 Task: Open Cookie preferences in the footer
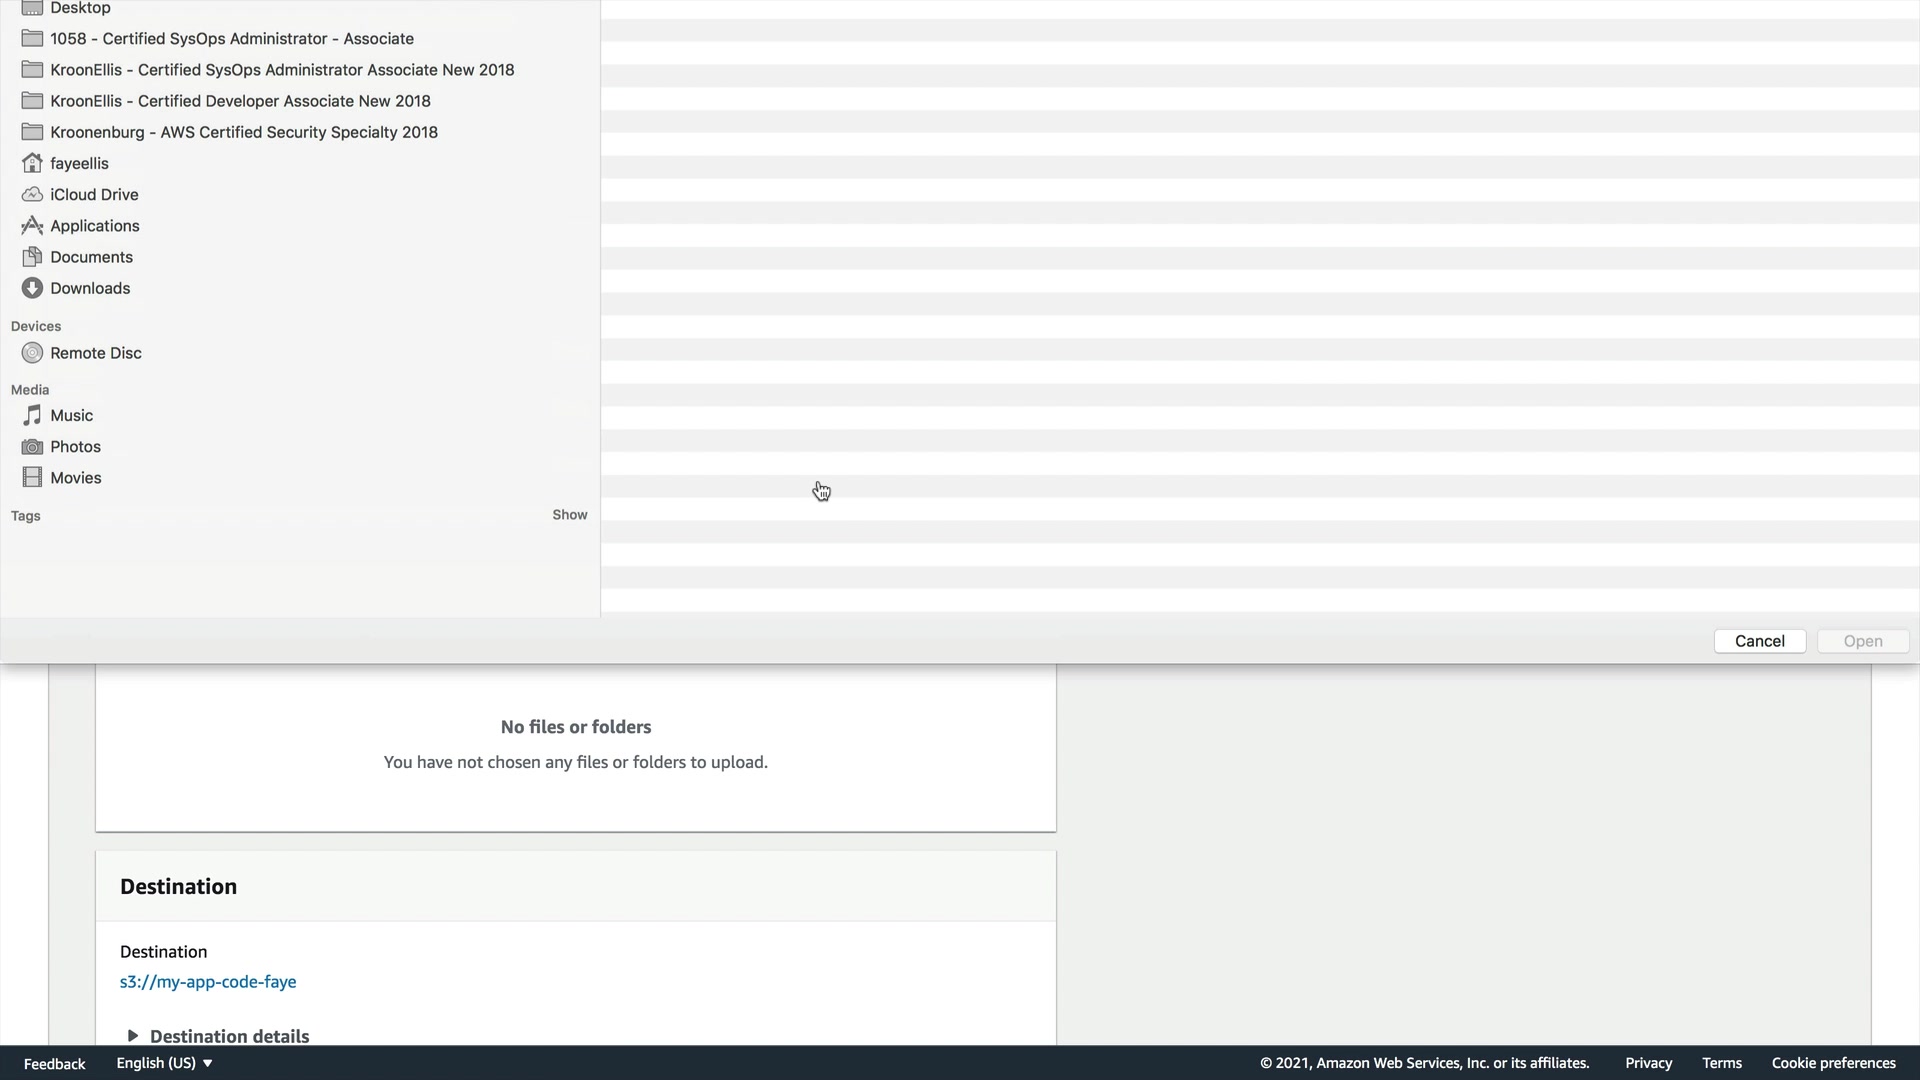click(x=1833, y=1063)
